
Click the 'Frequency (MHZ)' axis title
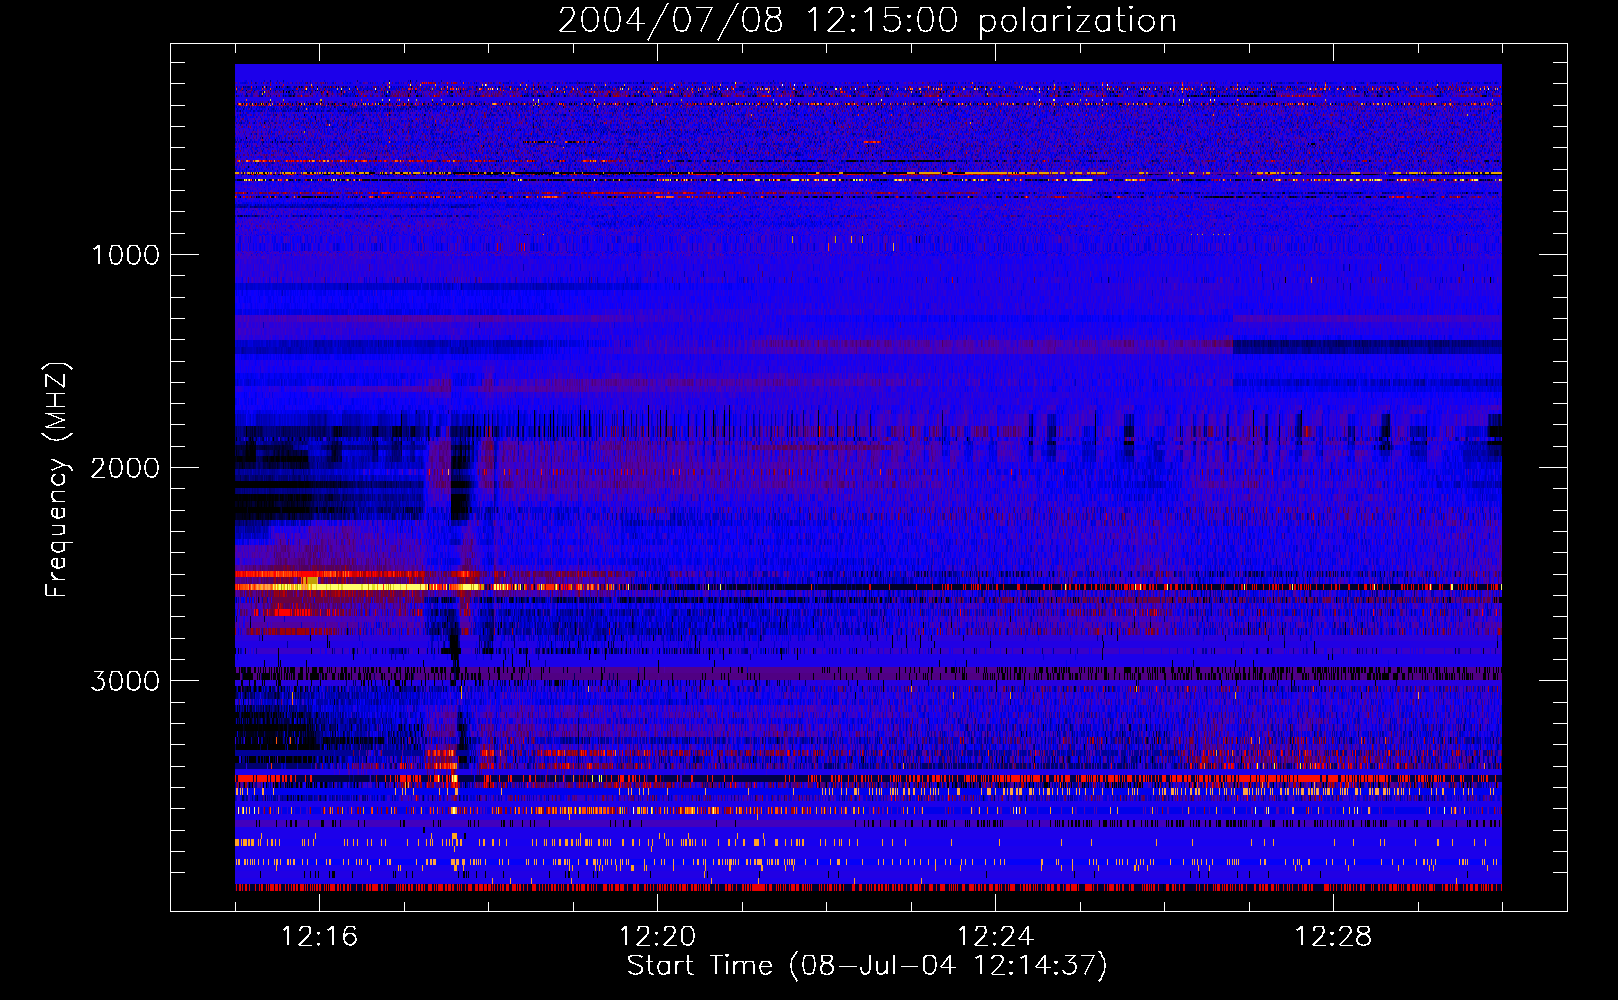[57, 480]
